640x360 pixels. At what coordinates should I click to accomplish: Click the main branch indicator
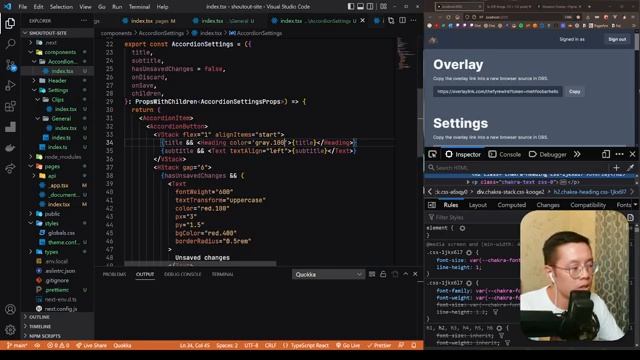pos(17,345)
